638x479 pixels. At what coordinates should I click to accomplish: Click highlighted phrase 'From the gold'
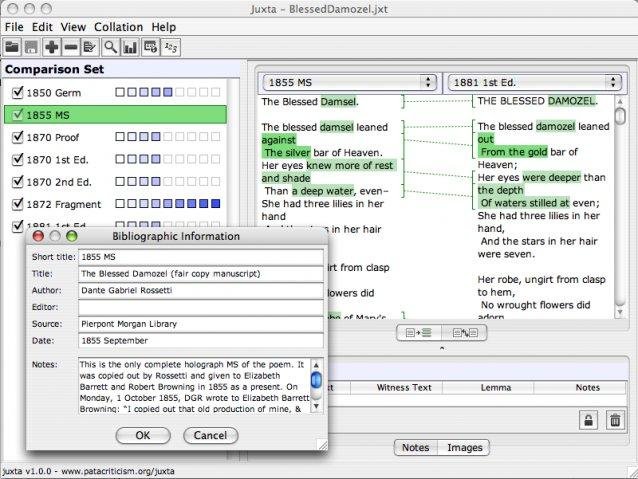[513, 152]
